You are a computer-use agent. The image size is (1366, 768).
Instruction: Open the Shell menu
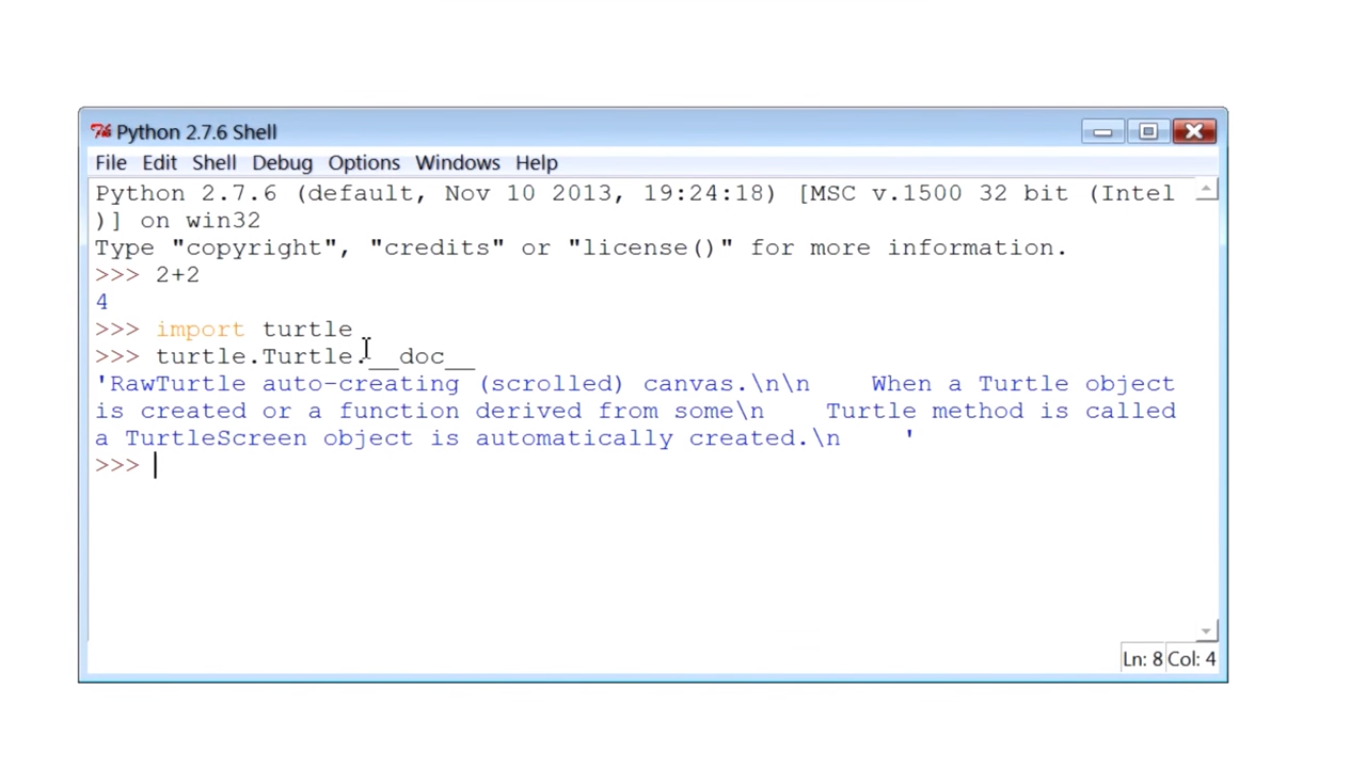[214, 163]
